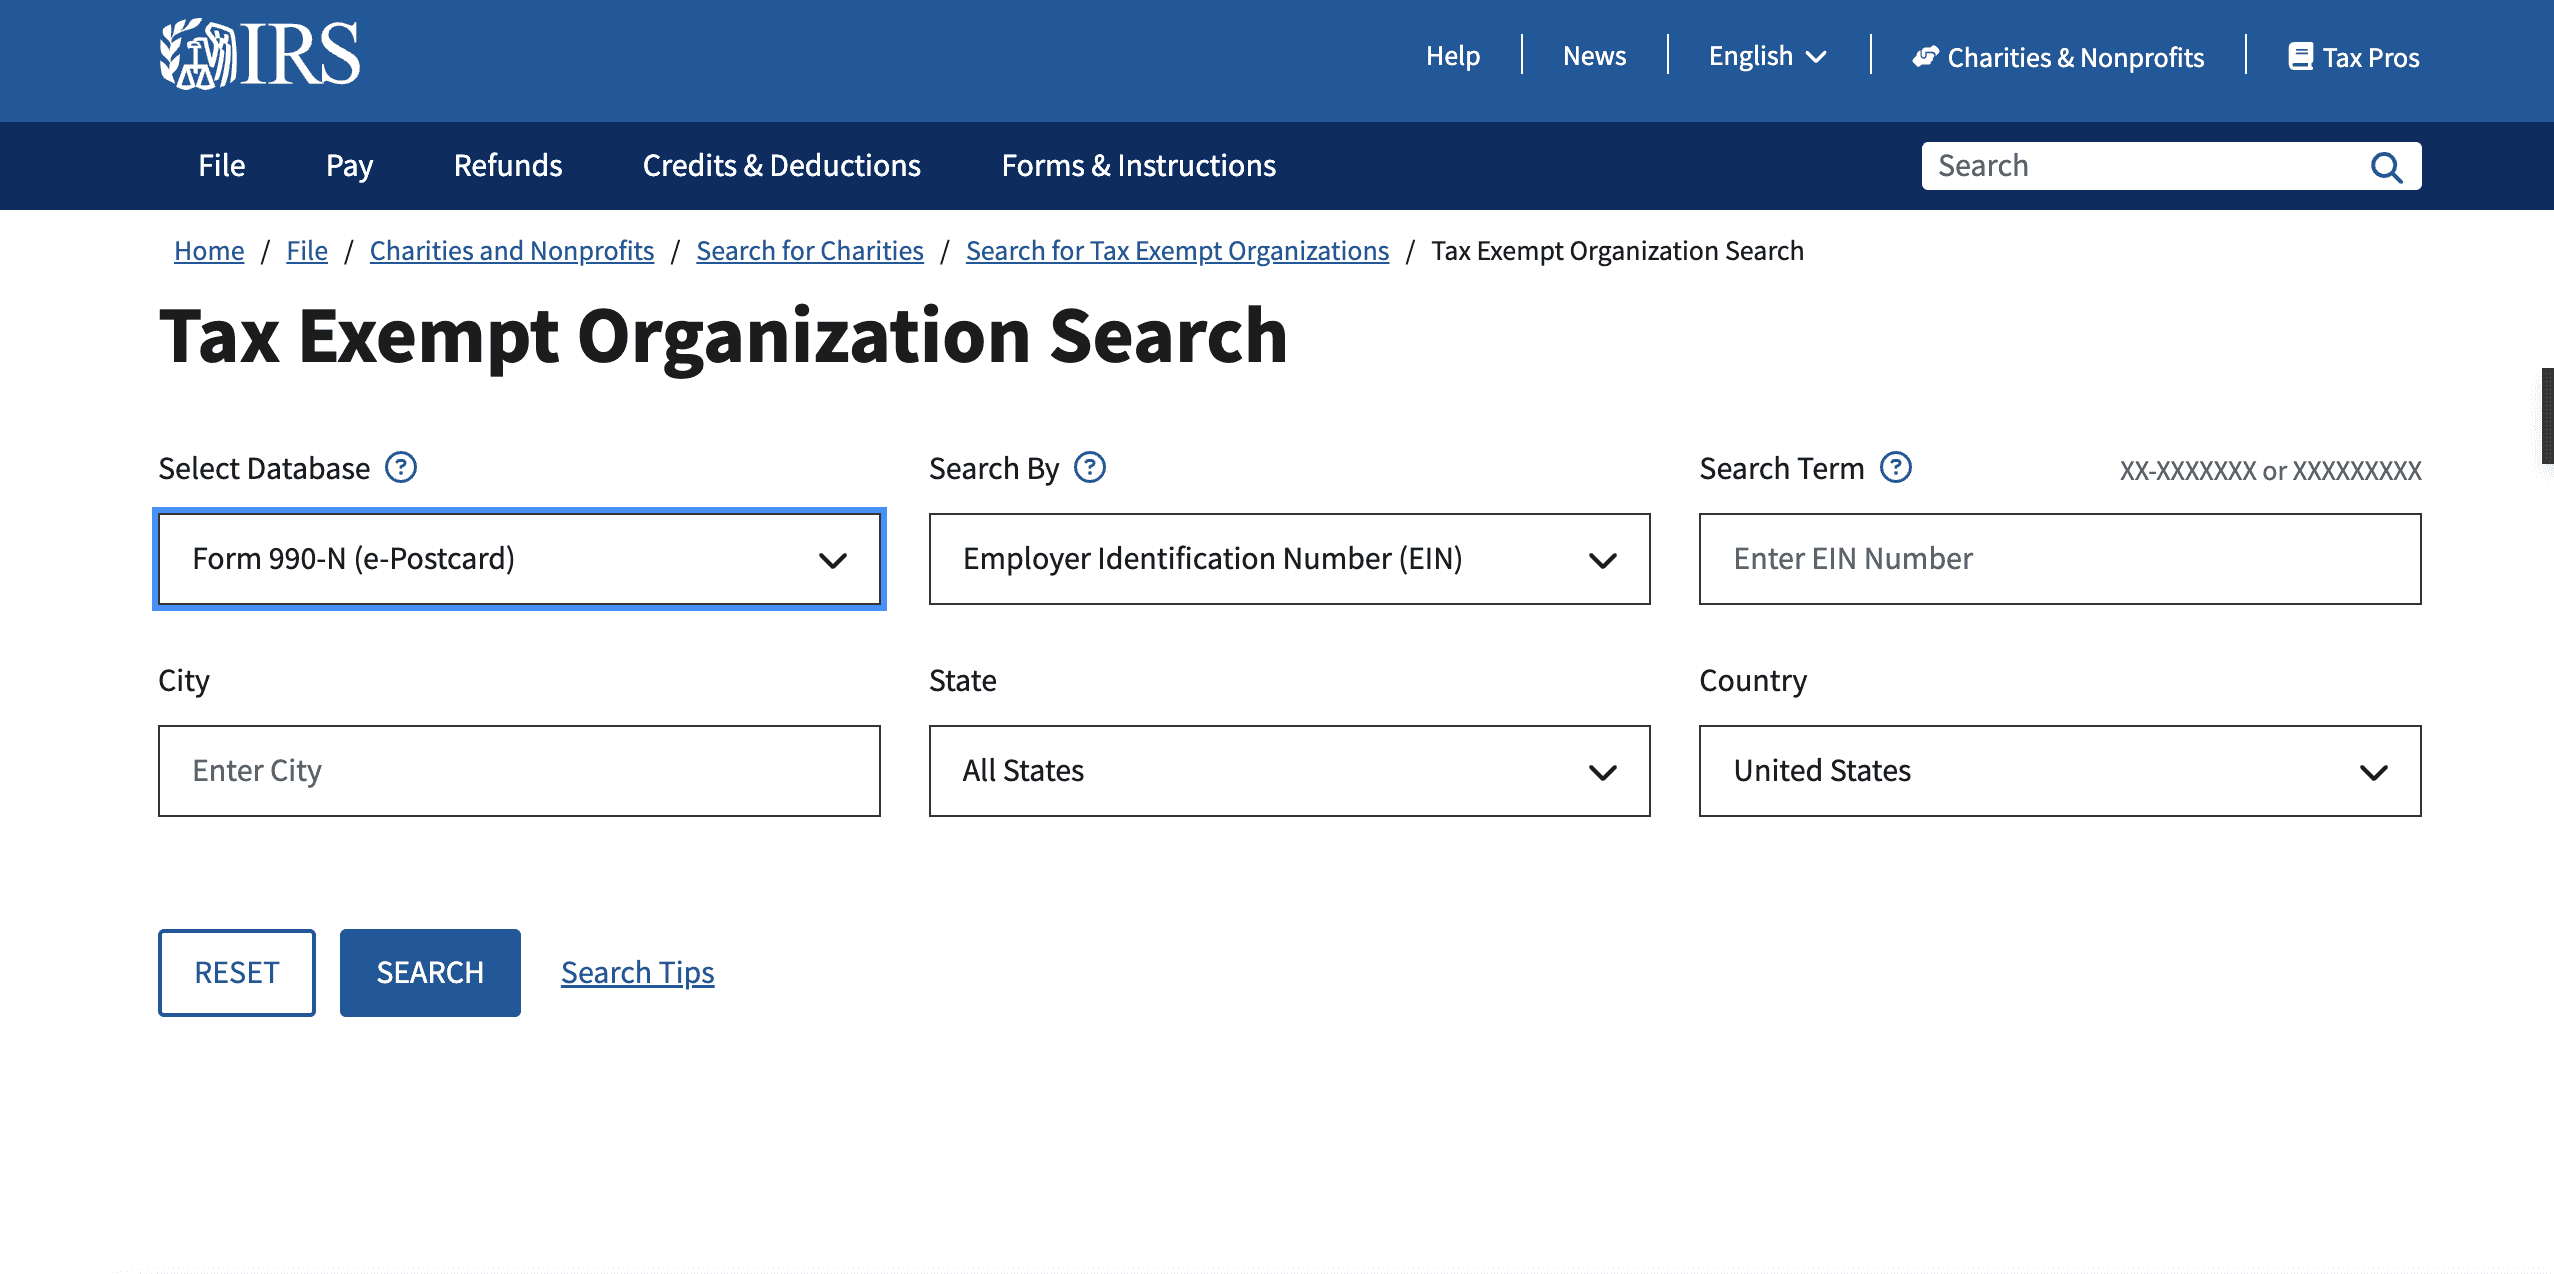Click the SEARCH button

tap(429, 971)
